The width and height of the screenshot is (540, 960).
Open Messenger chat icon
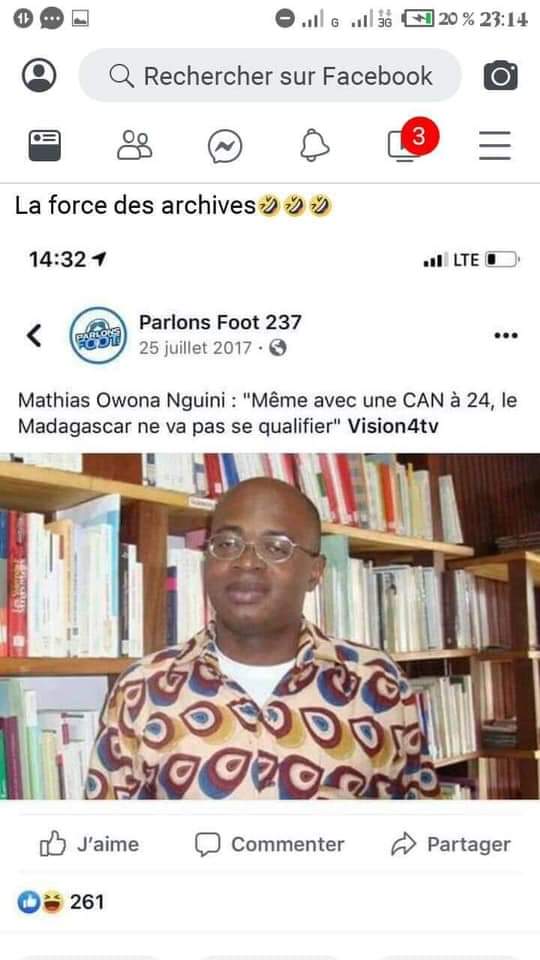(x=225, y=147)
